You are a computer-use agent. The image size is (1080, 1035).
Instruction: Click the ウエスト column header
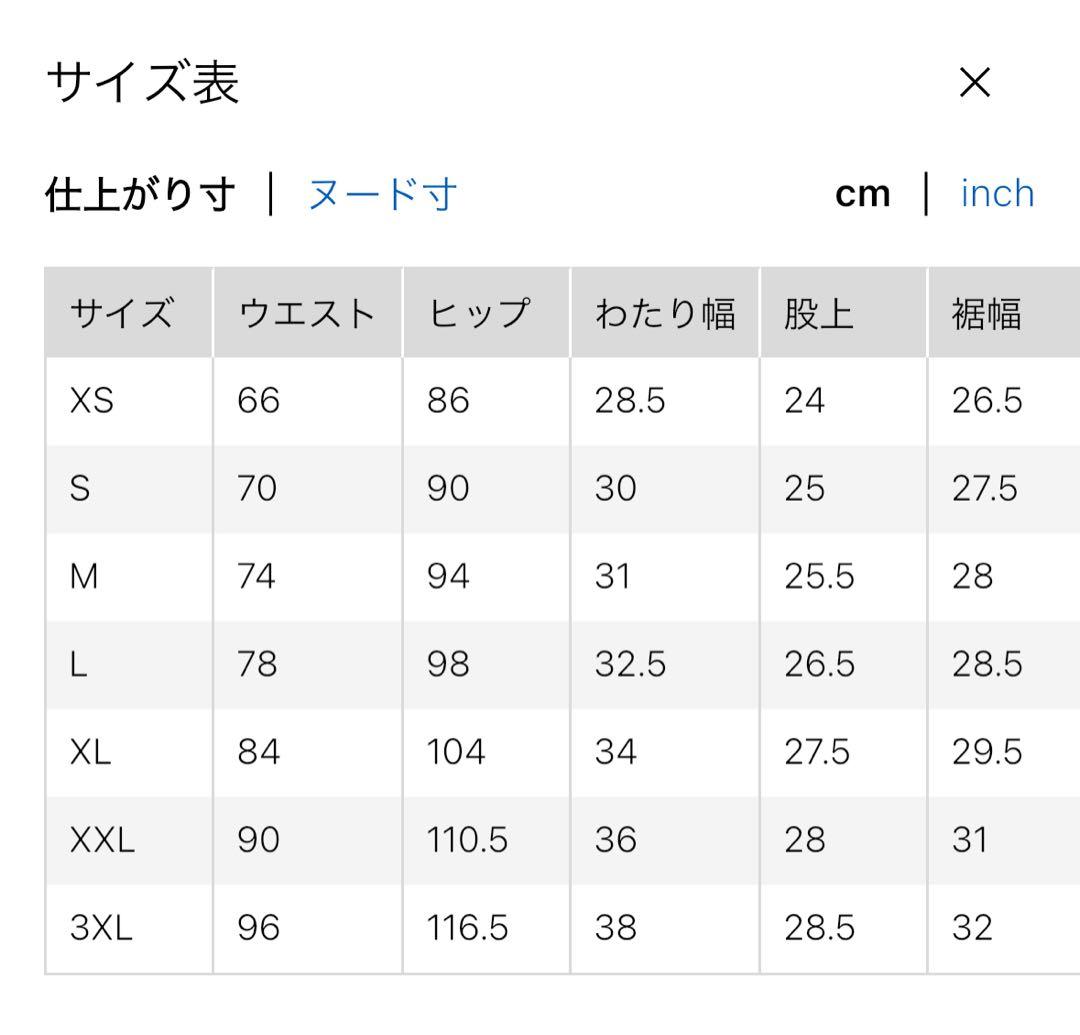306,314
